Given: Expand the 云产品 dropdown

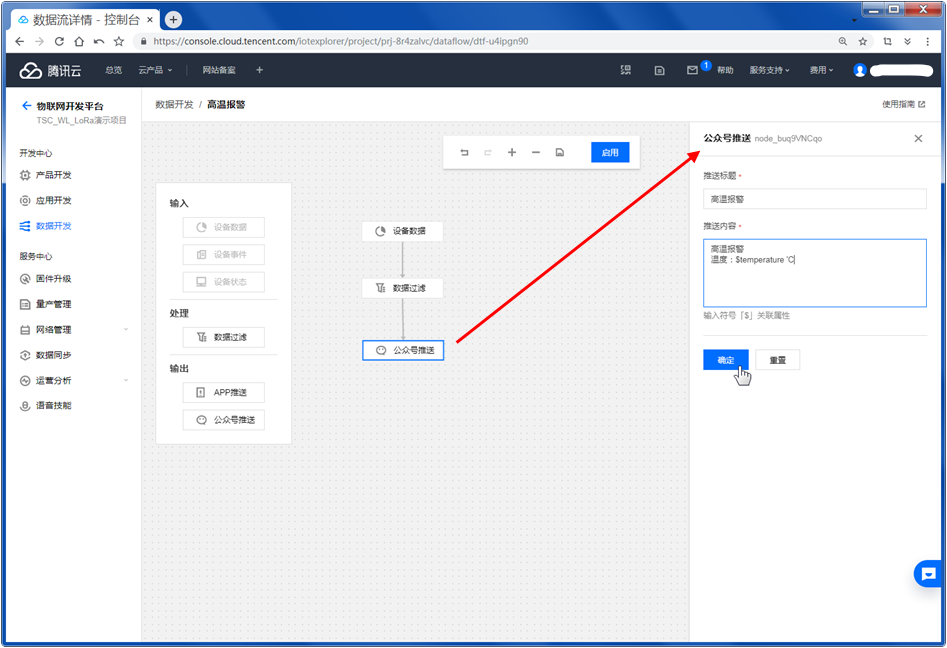Looking at the screenshot, I should coord(155,70).
